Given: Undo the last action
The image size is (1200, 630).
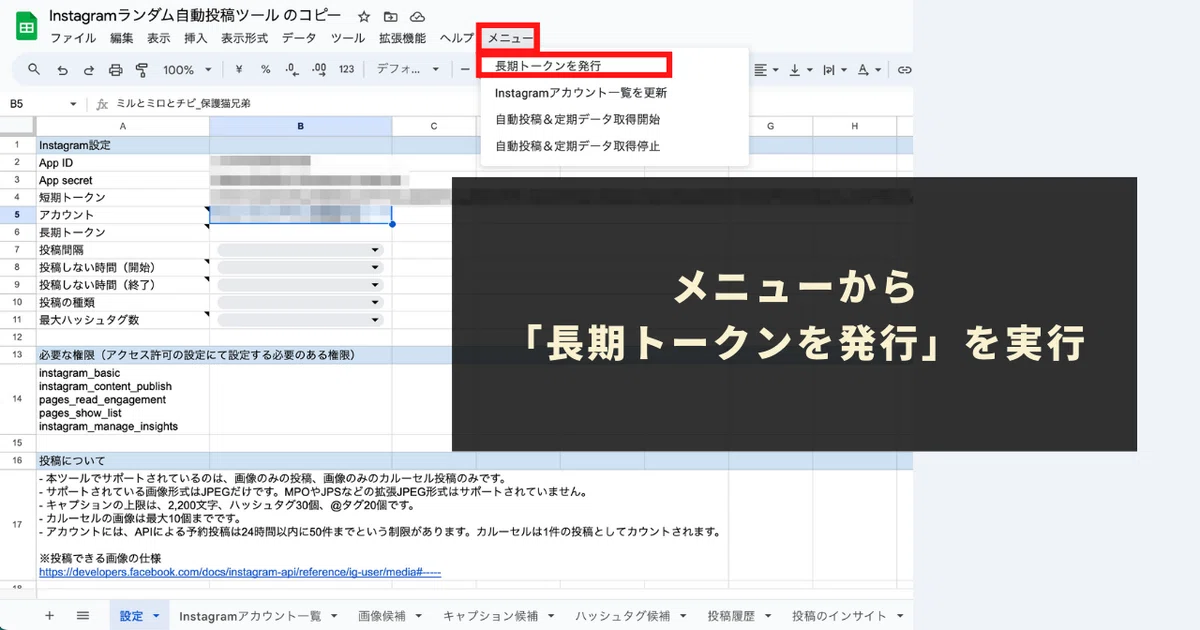Looking at the screenshot, I should click(62, 70).
